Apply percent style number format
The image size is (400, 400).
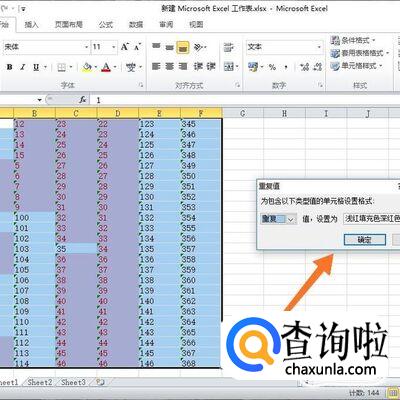272,67
